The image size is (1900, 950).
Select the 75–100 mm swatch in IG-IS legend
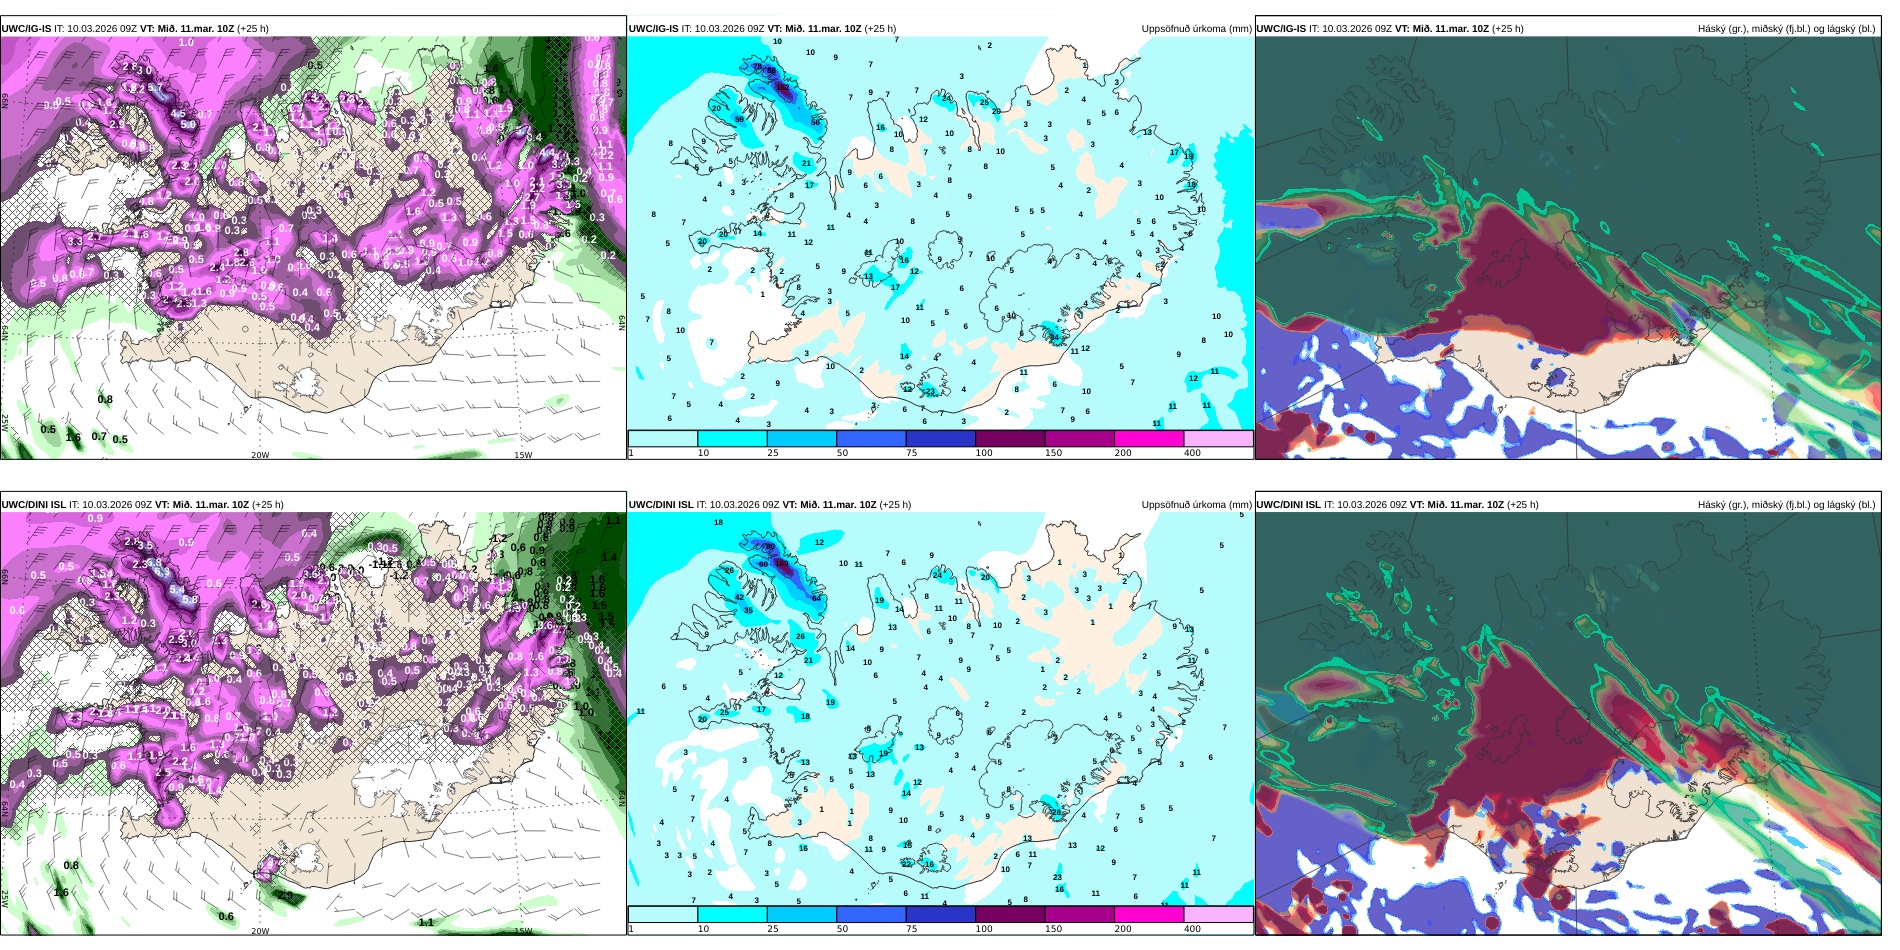click(x=941, y=438)
